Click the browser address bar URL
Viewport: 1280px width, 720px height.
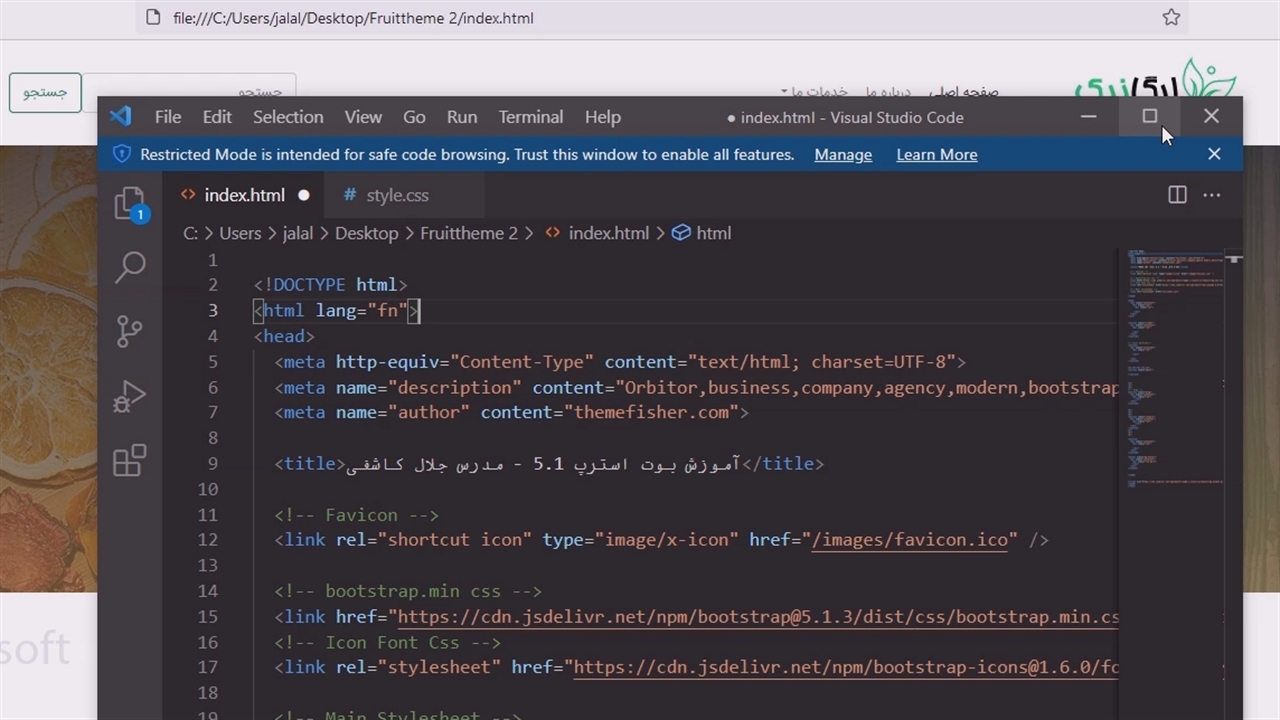coord(353,18)
